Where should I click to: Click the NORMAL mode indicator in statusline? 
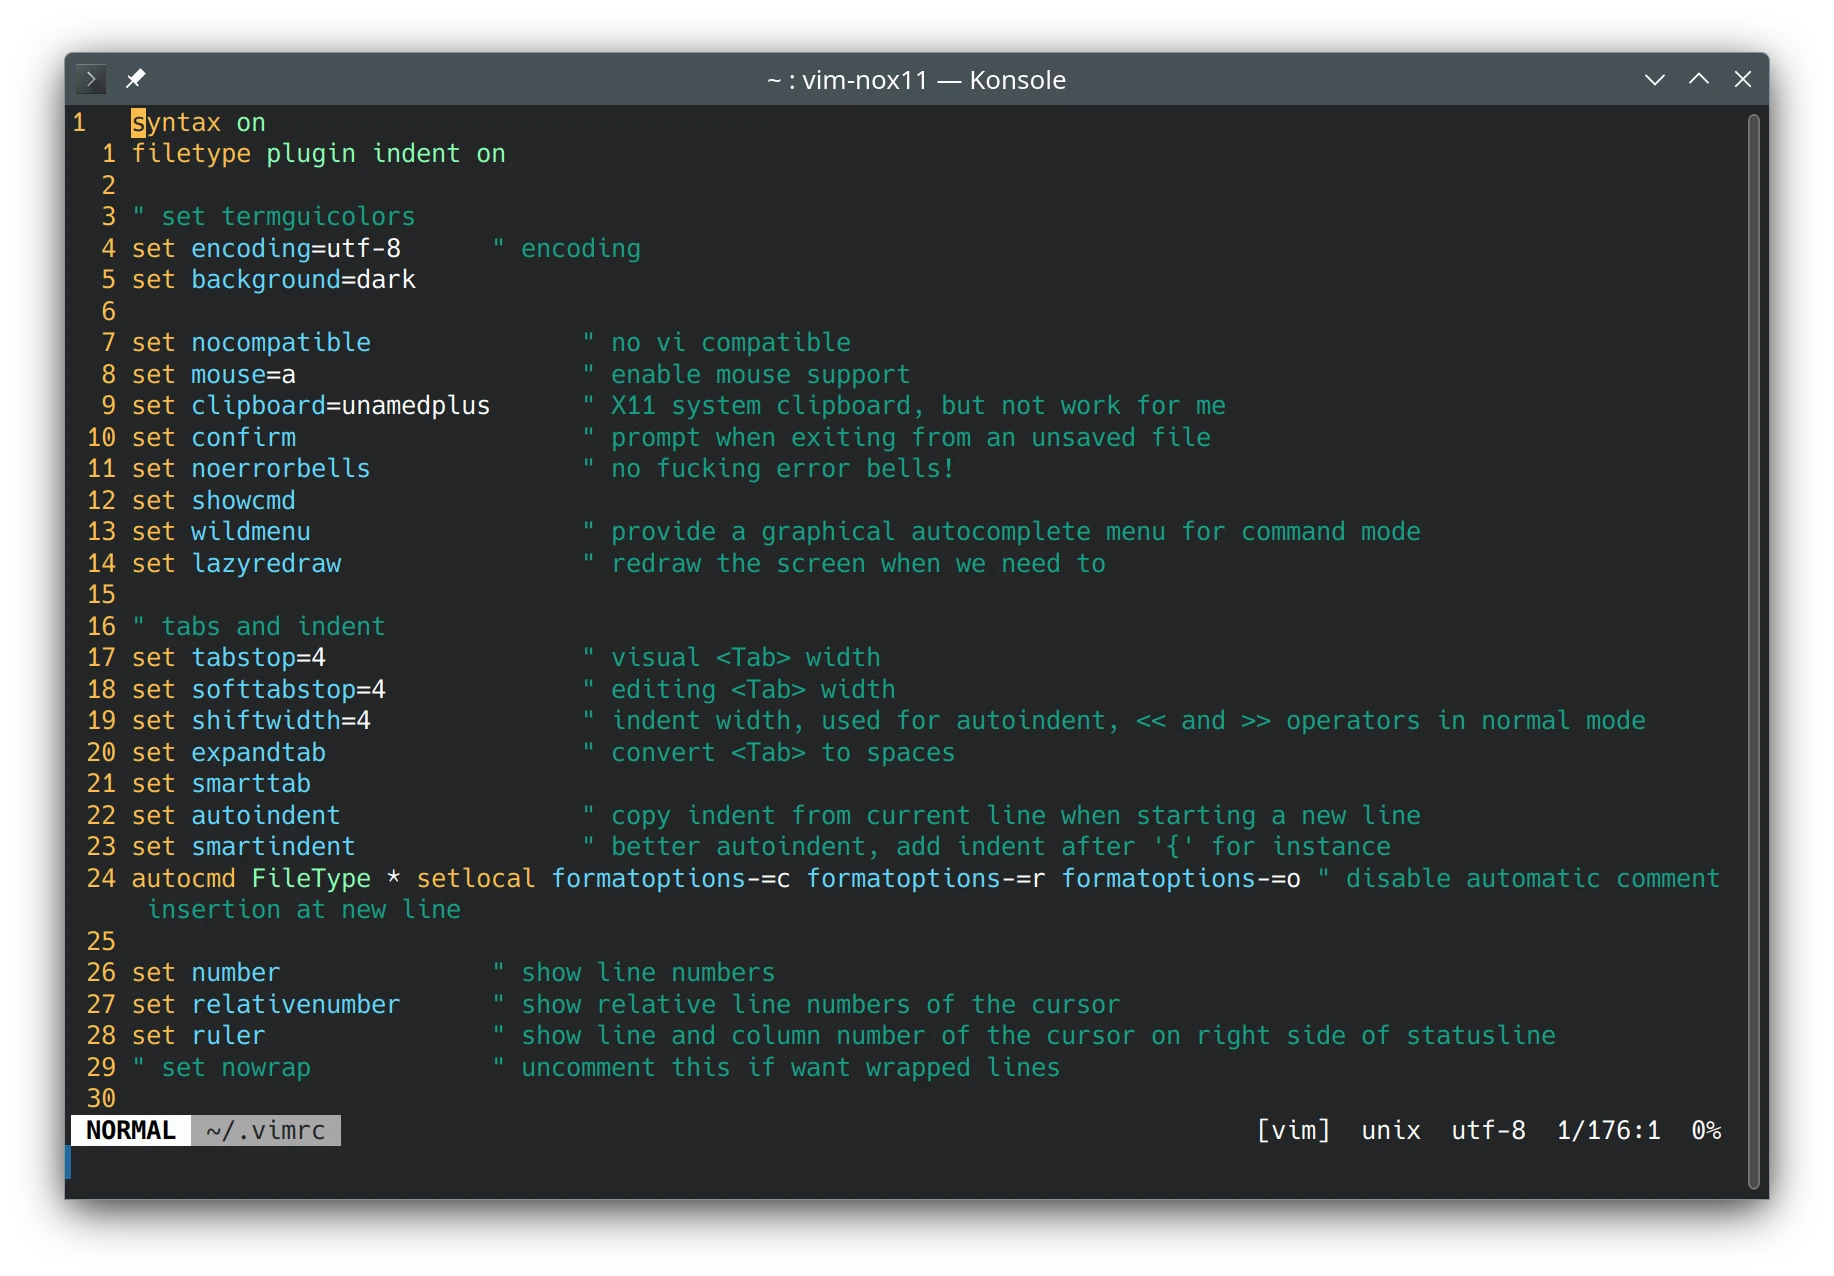131,1130
